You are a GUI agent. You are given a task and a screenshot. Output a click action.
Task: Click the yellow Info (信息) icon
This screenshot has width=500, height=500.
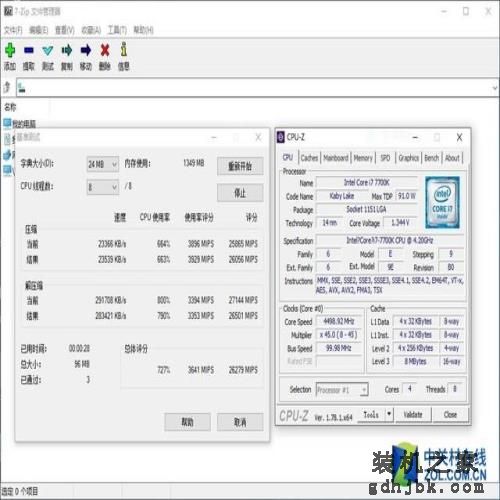(124, 49)
